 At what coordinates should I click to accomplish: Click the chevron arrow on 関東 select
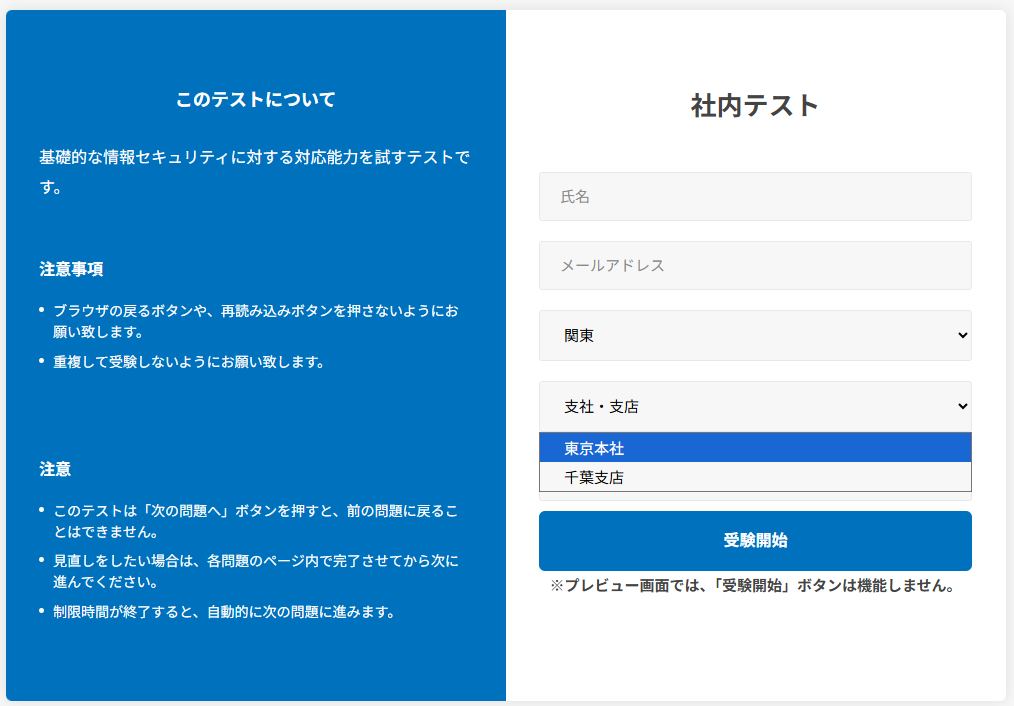962,336
